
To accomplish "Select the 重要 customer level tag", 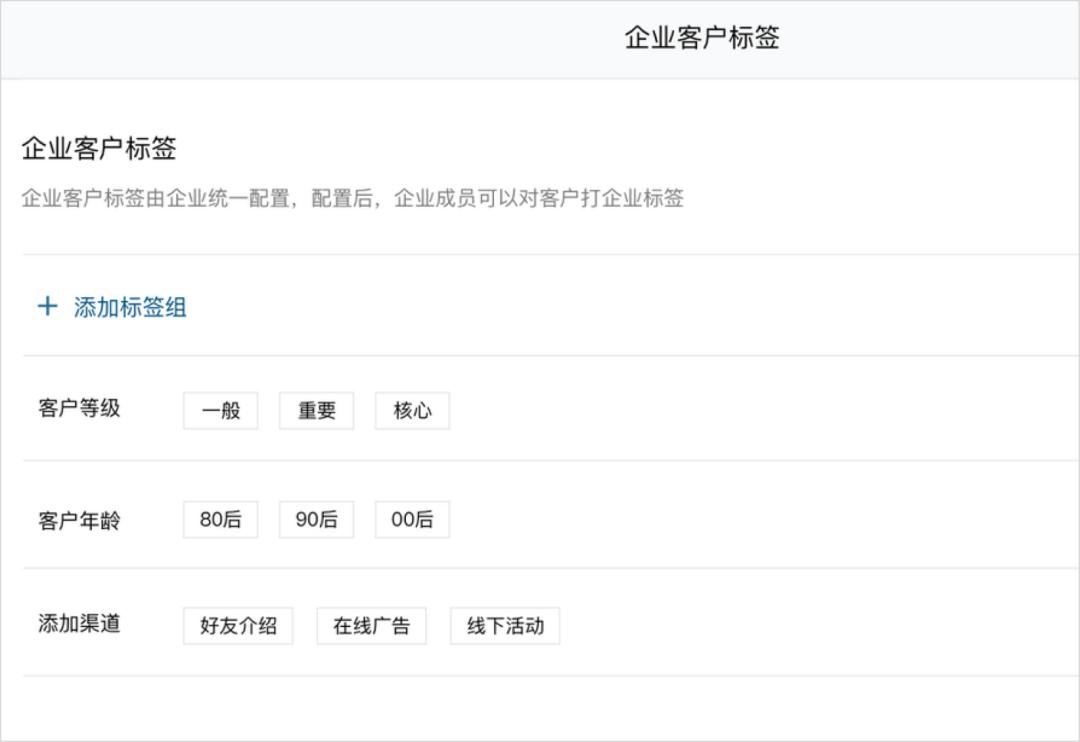I will pyautogui.click(x=316, y=410).
